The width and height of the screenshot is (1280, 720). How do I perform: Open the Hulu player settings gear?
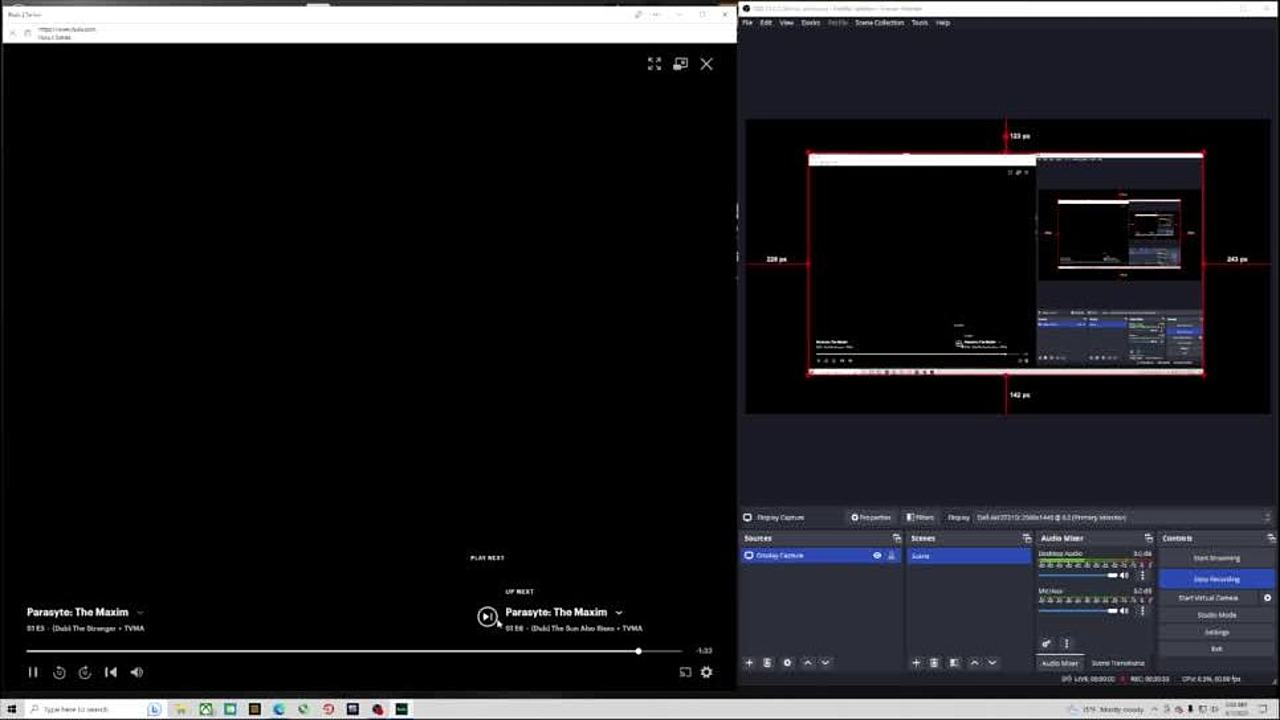pos(706,672)
